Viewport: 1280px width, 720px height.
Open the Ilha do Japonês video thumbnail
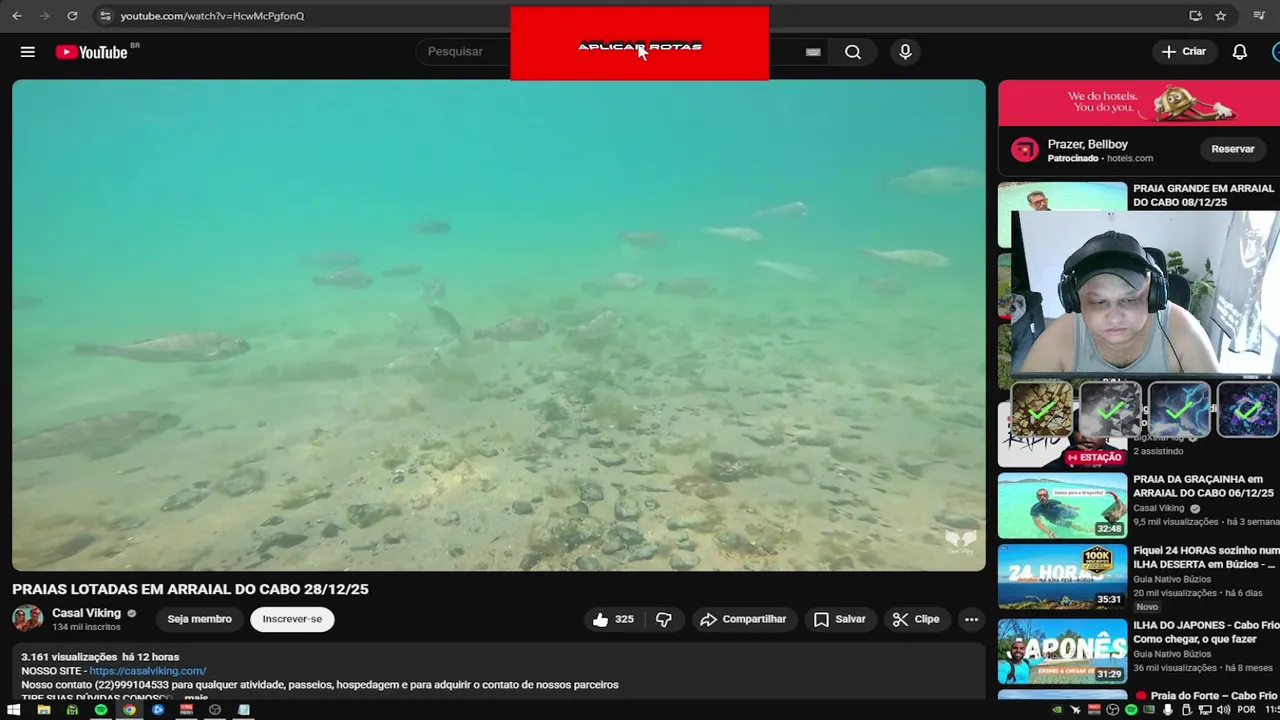coord(1062,651)
